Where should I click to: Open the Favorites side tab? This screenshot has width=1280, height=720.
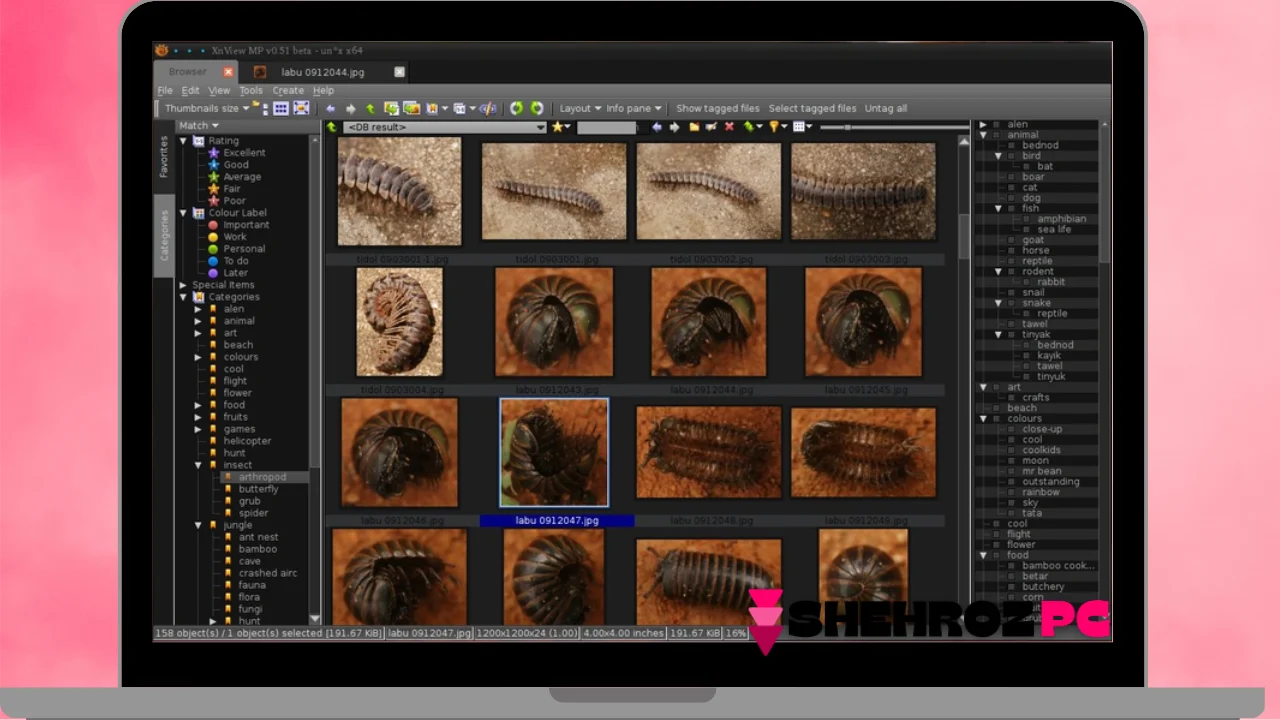click(165, 157)
